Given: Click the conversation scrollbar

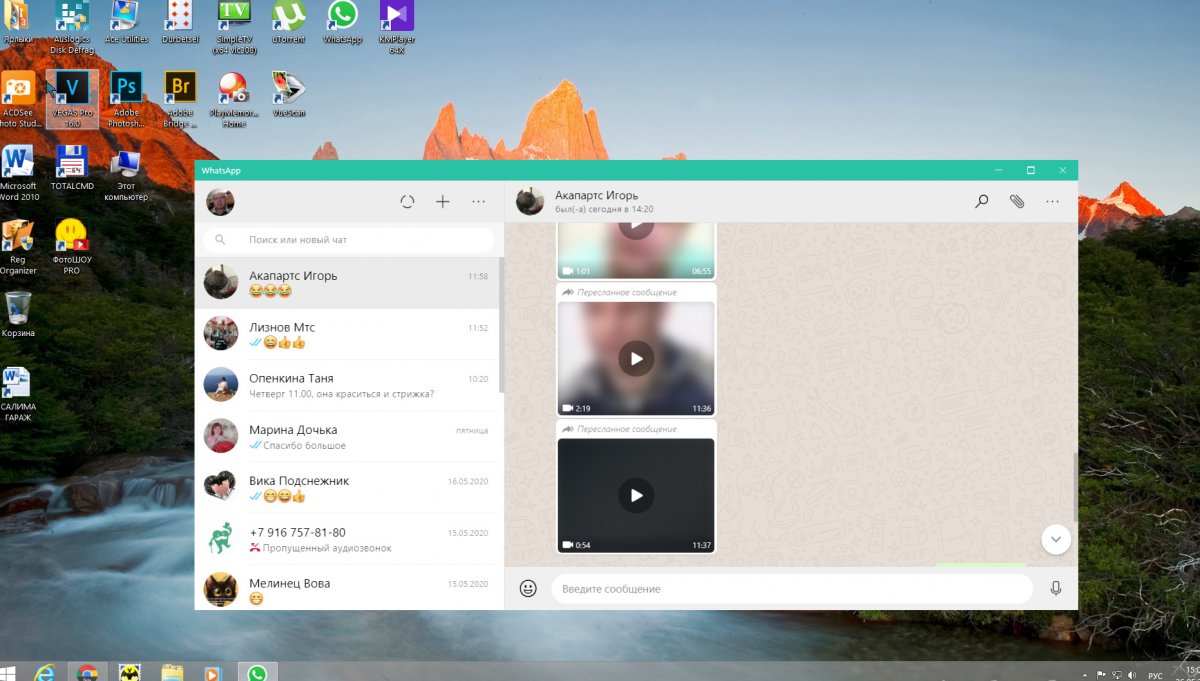Looking at the screenshot, I should click(x=1076, y=486).
